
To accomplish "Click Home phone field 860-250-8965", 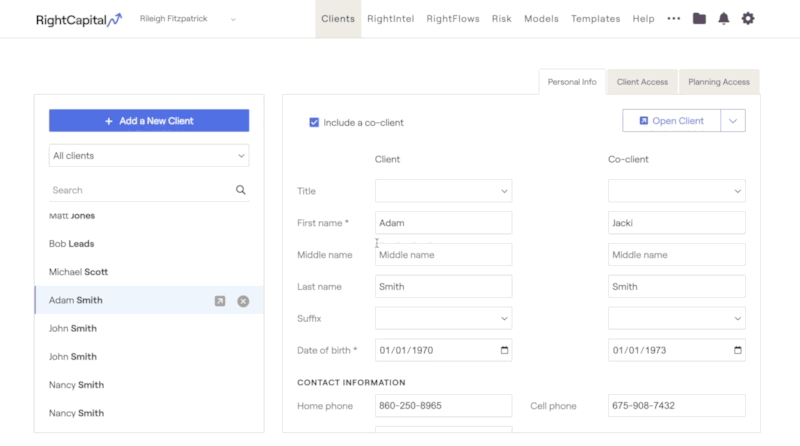I will click(x=443, y=406).
